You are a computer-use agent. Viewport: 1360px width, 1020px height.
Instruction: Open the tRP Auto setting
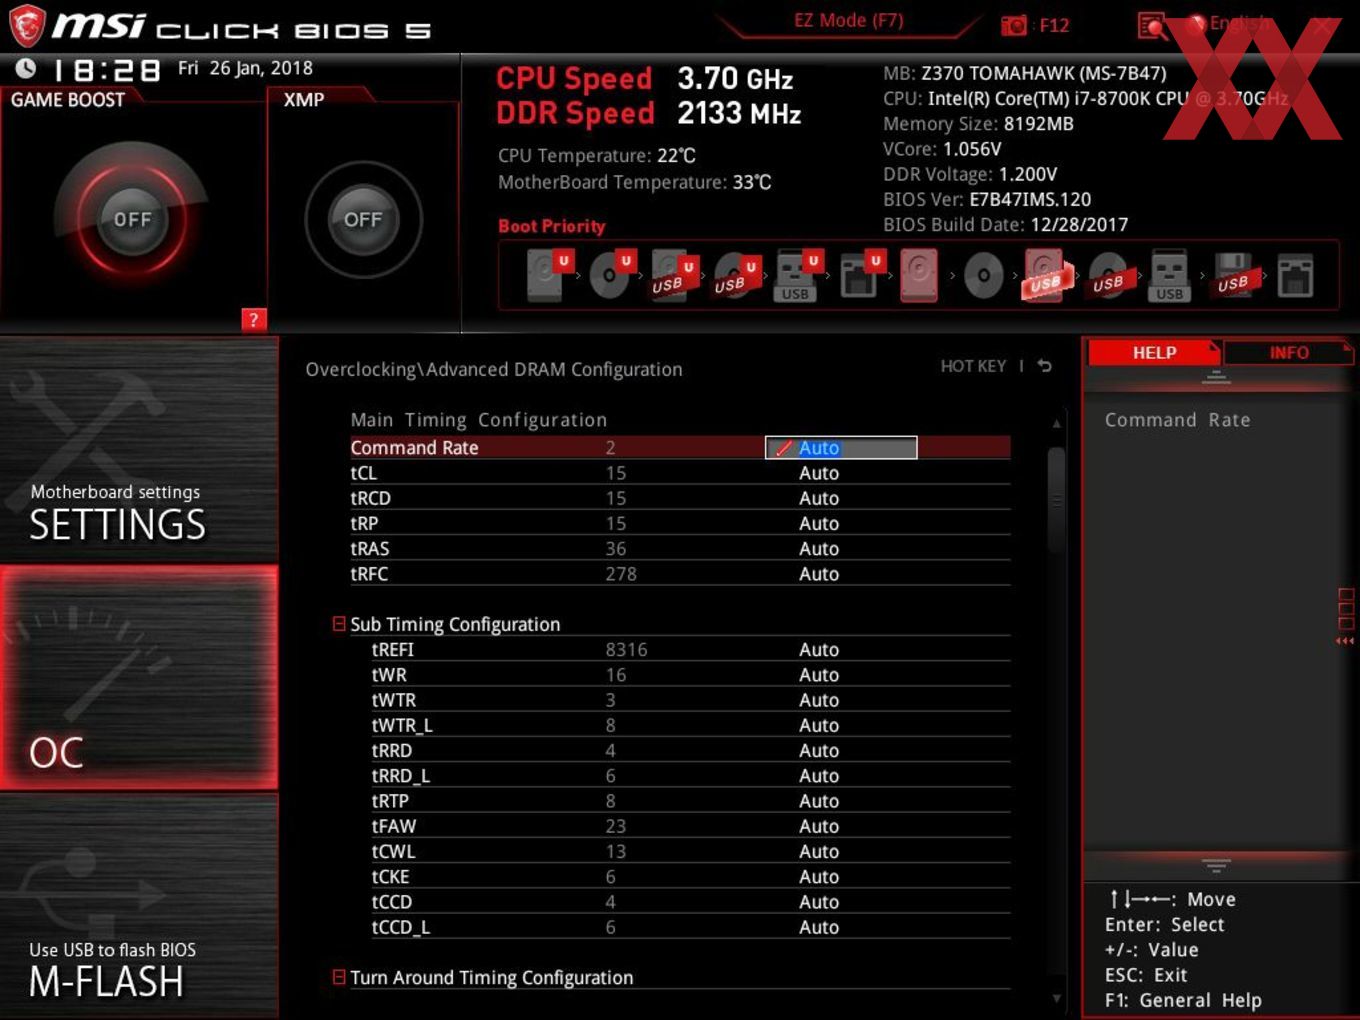pos(819,523)
